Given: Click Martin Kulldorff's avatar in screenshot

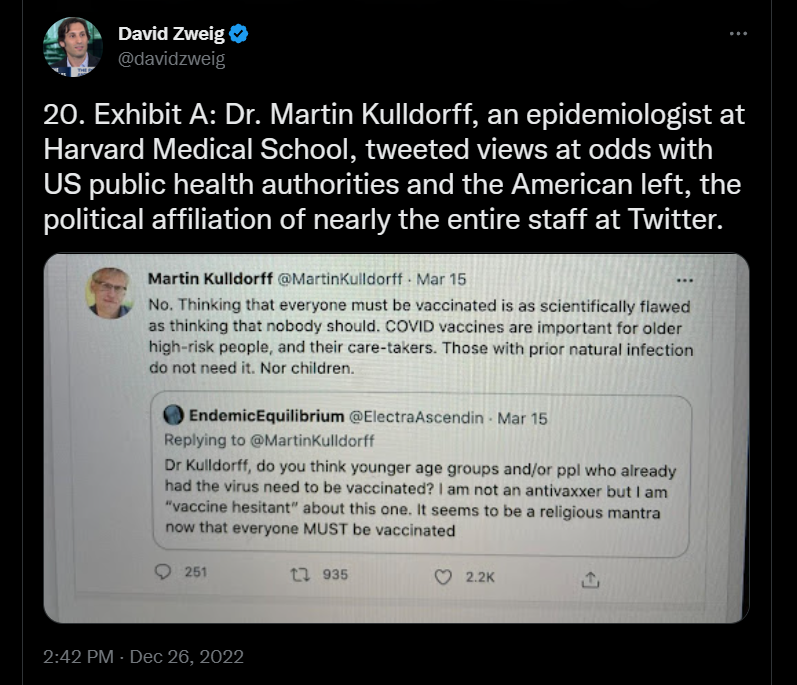Looking at the screenshot, I should [112, 295].
